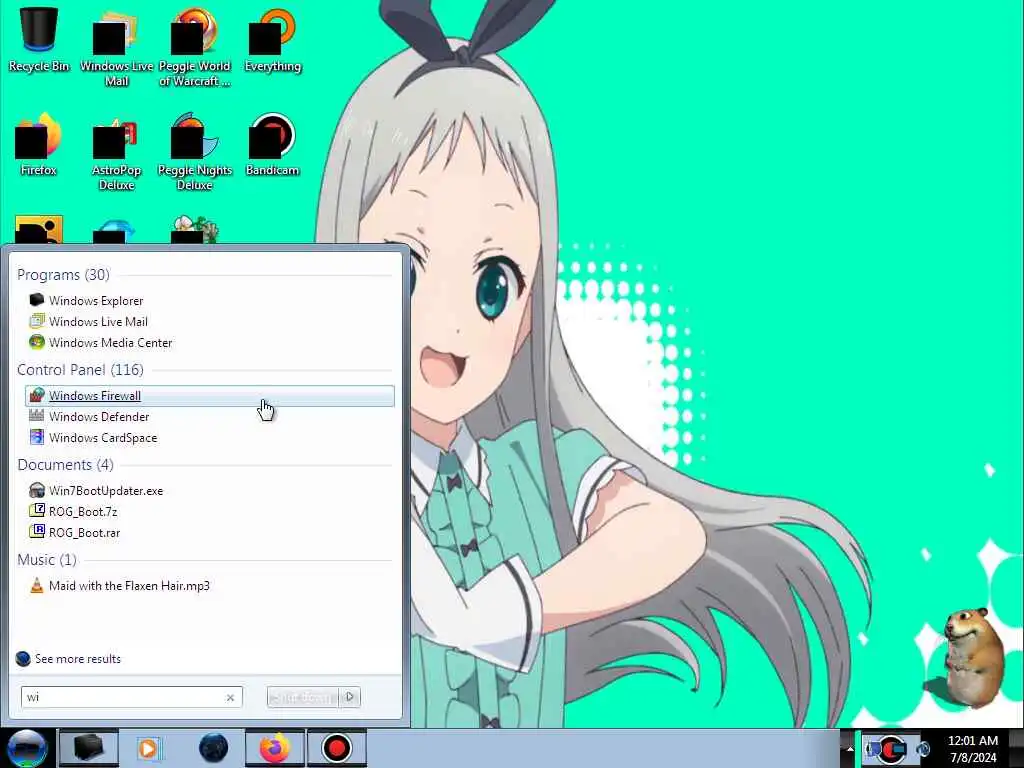Select Windows Defender result text
This screenshot has height=768, width=1024.
[99, 417]
